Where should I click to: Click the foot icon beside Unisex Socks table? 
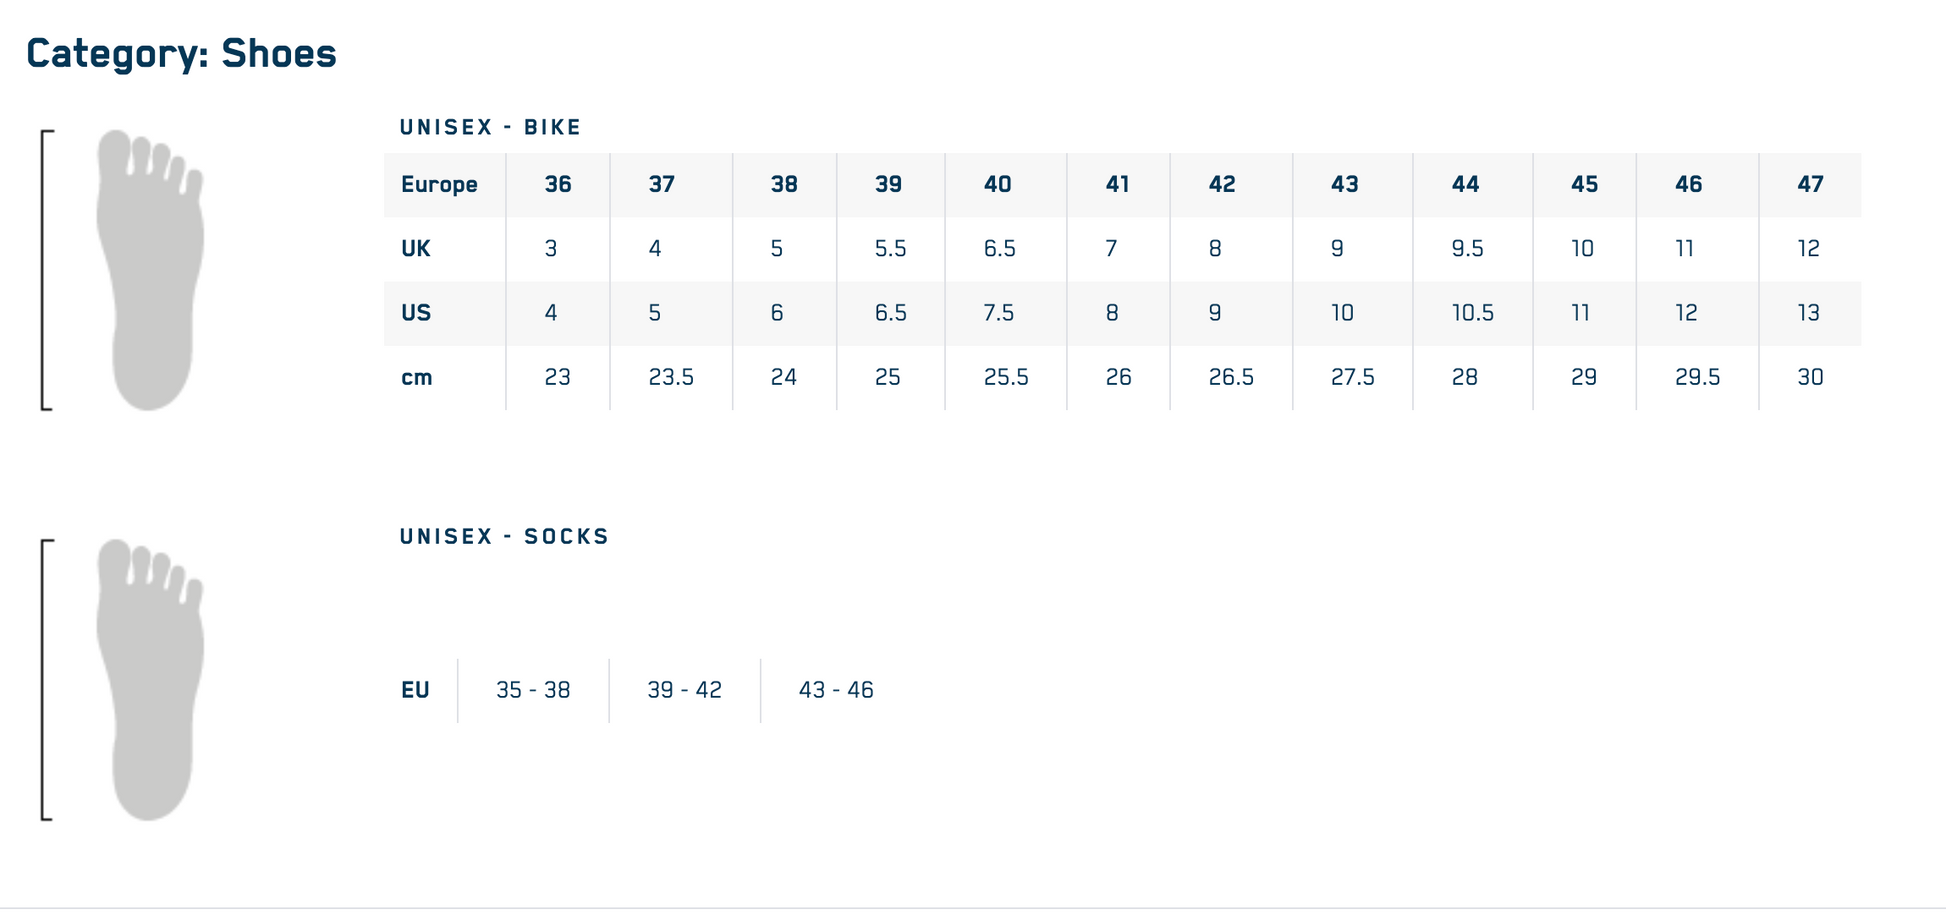pos(150,680)
